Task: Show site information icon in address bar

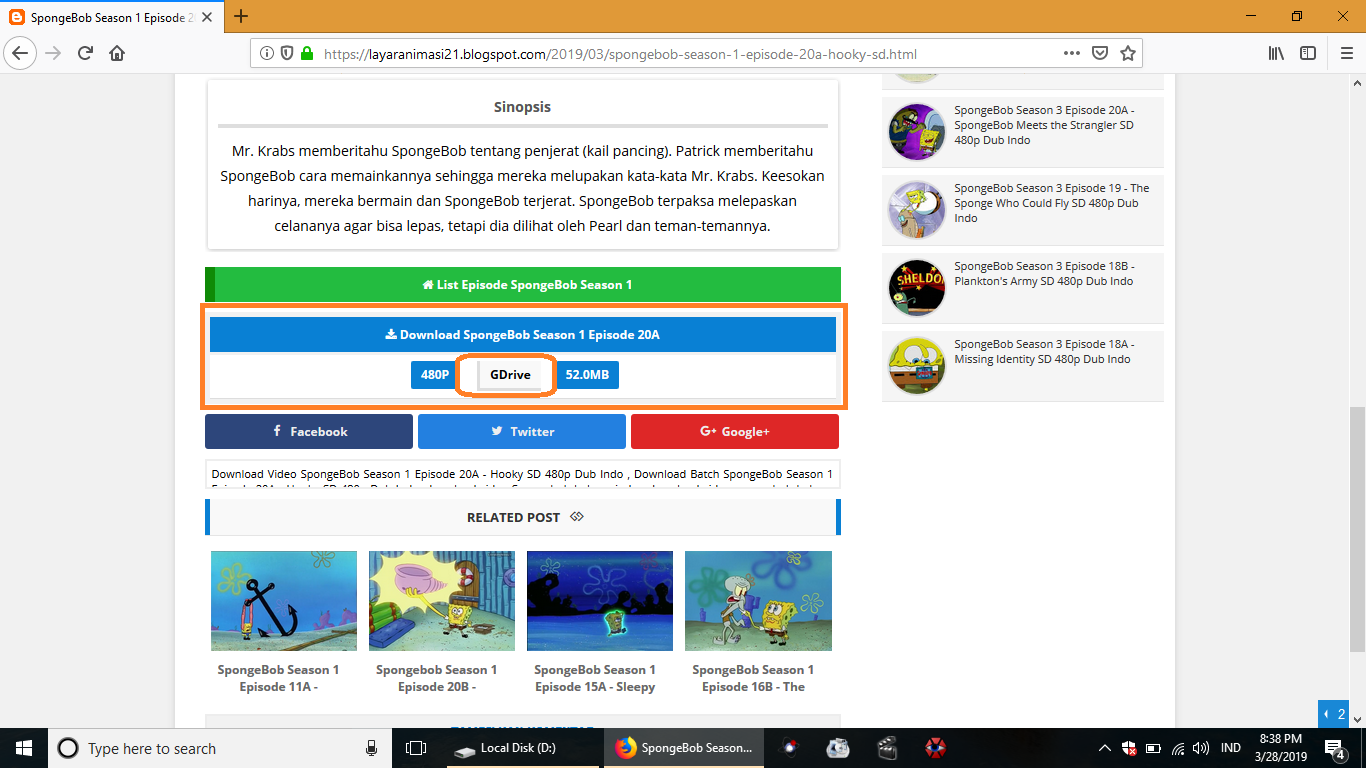Action: pos(267,54)
